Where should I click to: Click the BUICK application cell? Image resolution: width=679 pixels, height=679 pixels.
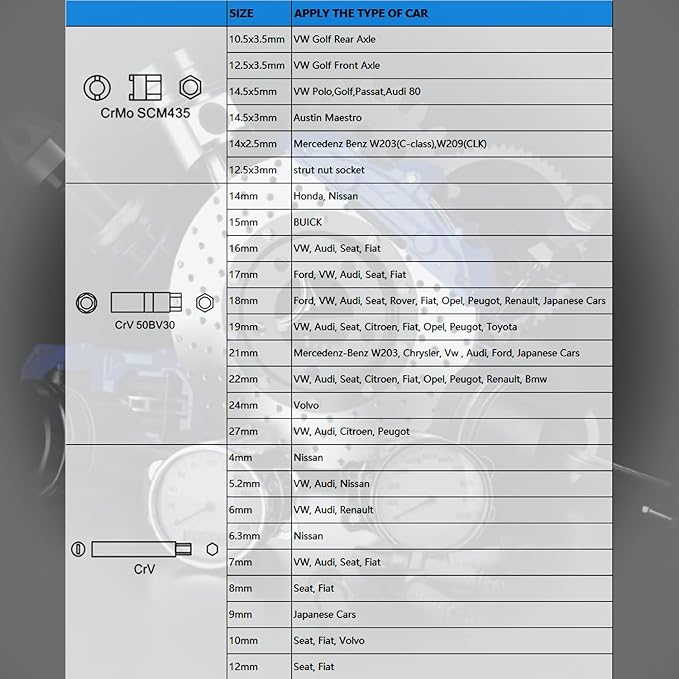pyautogui.click(x=307, y=222)
